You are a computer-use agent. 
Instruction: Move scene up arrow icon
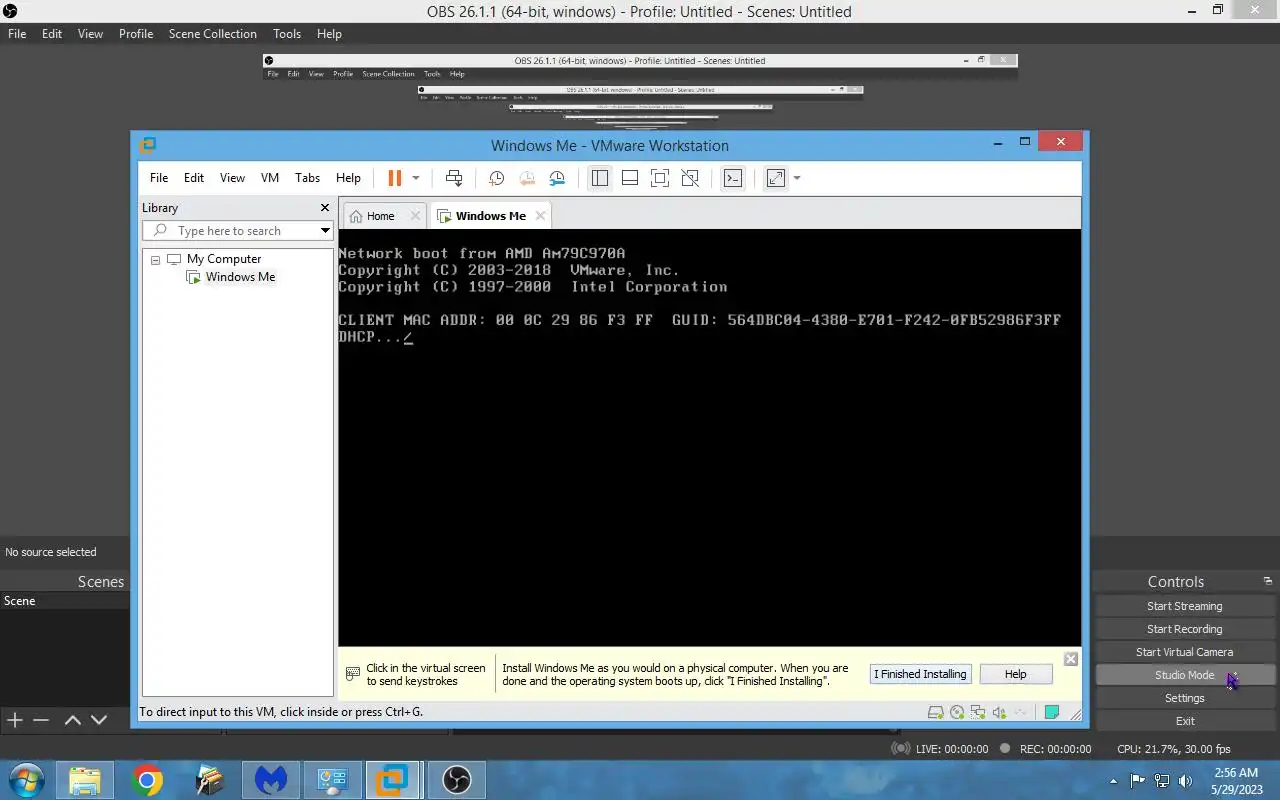click(73, 720)
